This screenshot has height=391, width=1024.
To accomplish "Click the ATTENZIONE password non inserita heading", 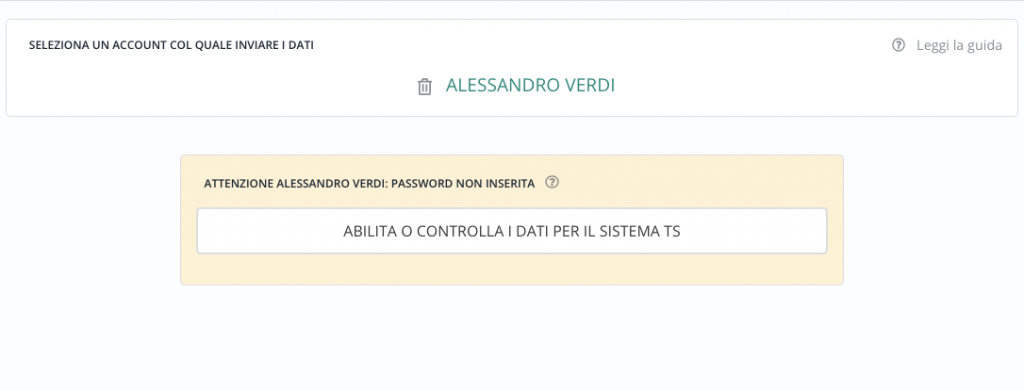I will [369, 184].
